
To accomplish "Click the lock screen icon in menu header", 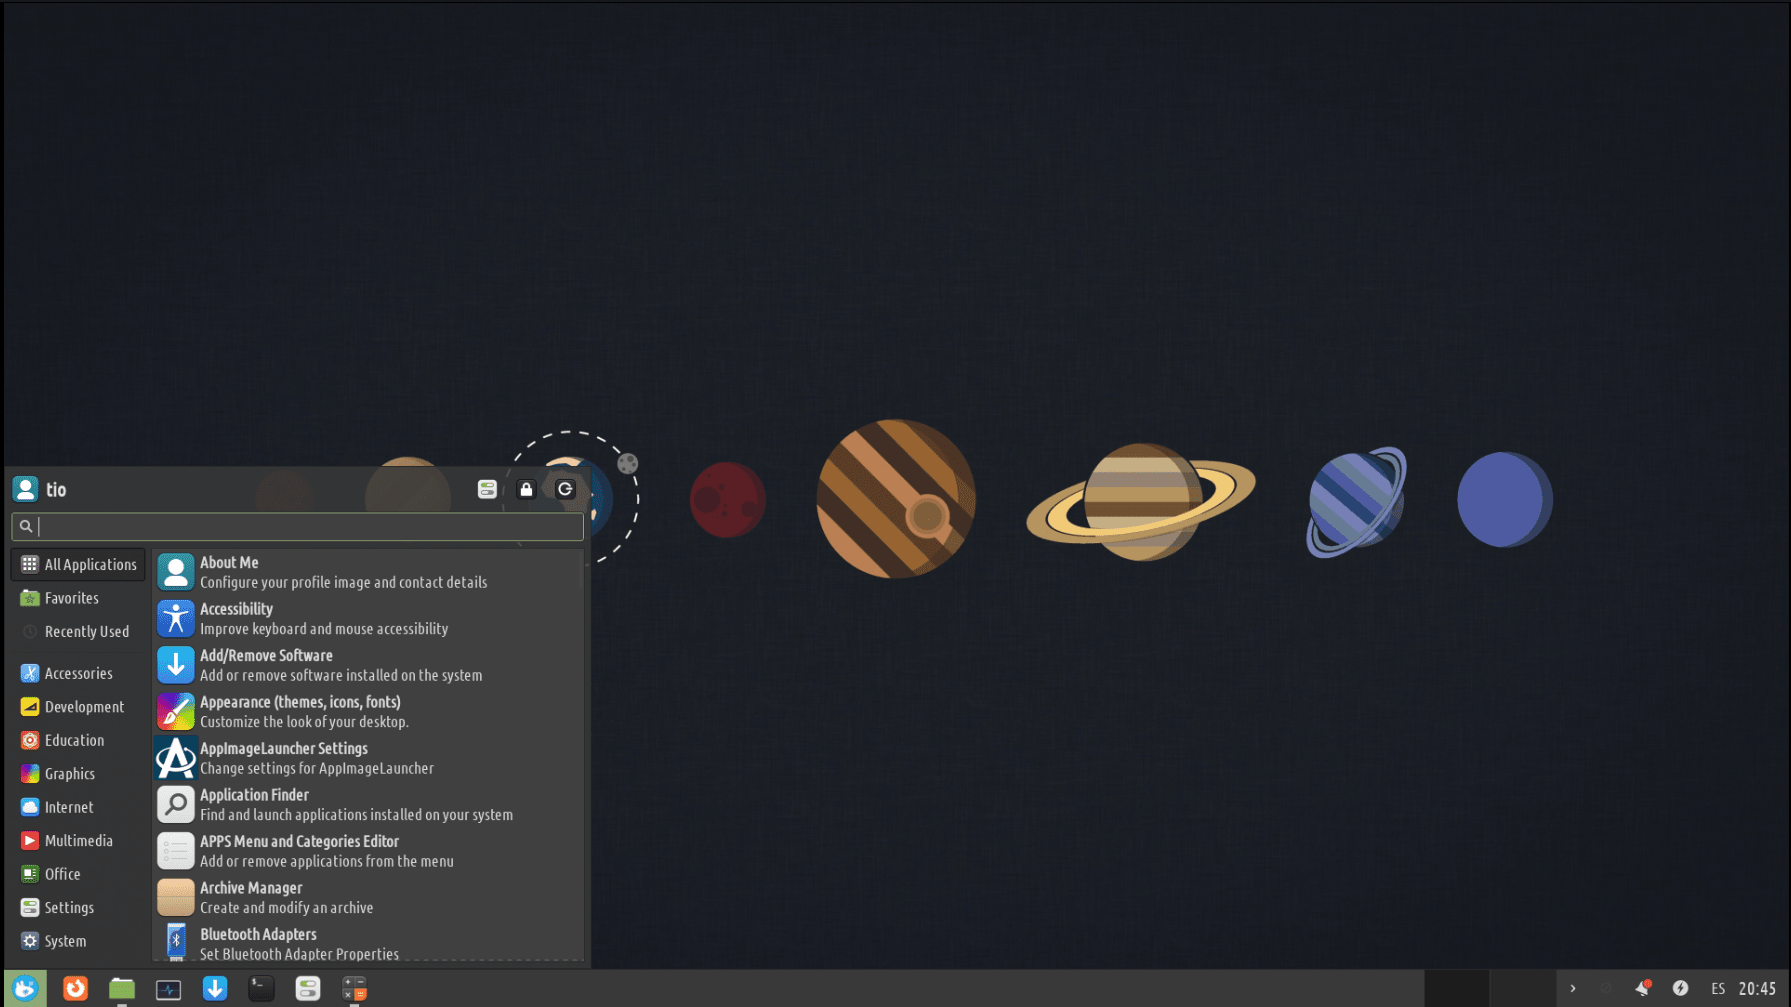I will click(x=526, y=490).
